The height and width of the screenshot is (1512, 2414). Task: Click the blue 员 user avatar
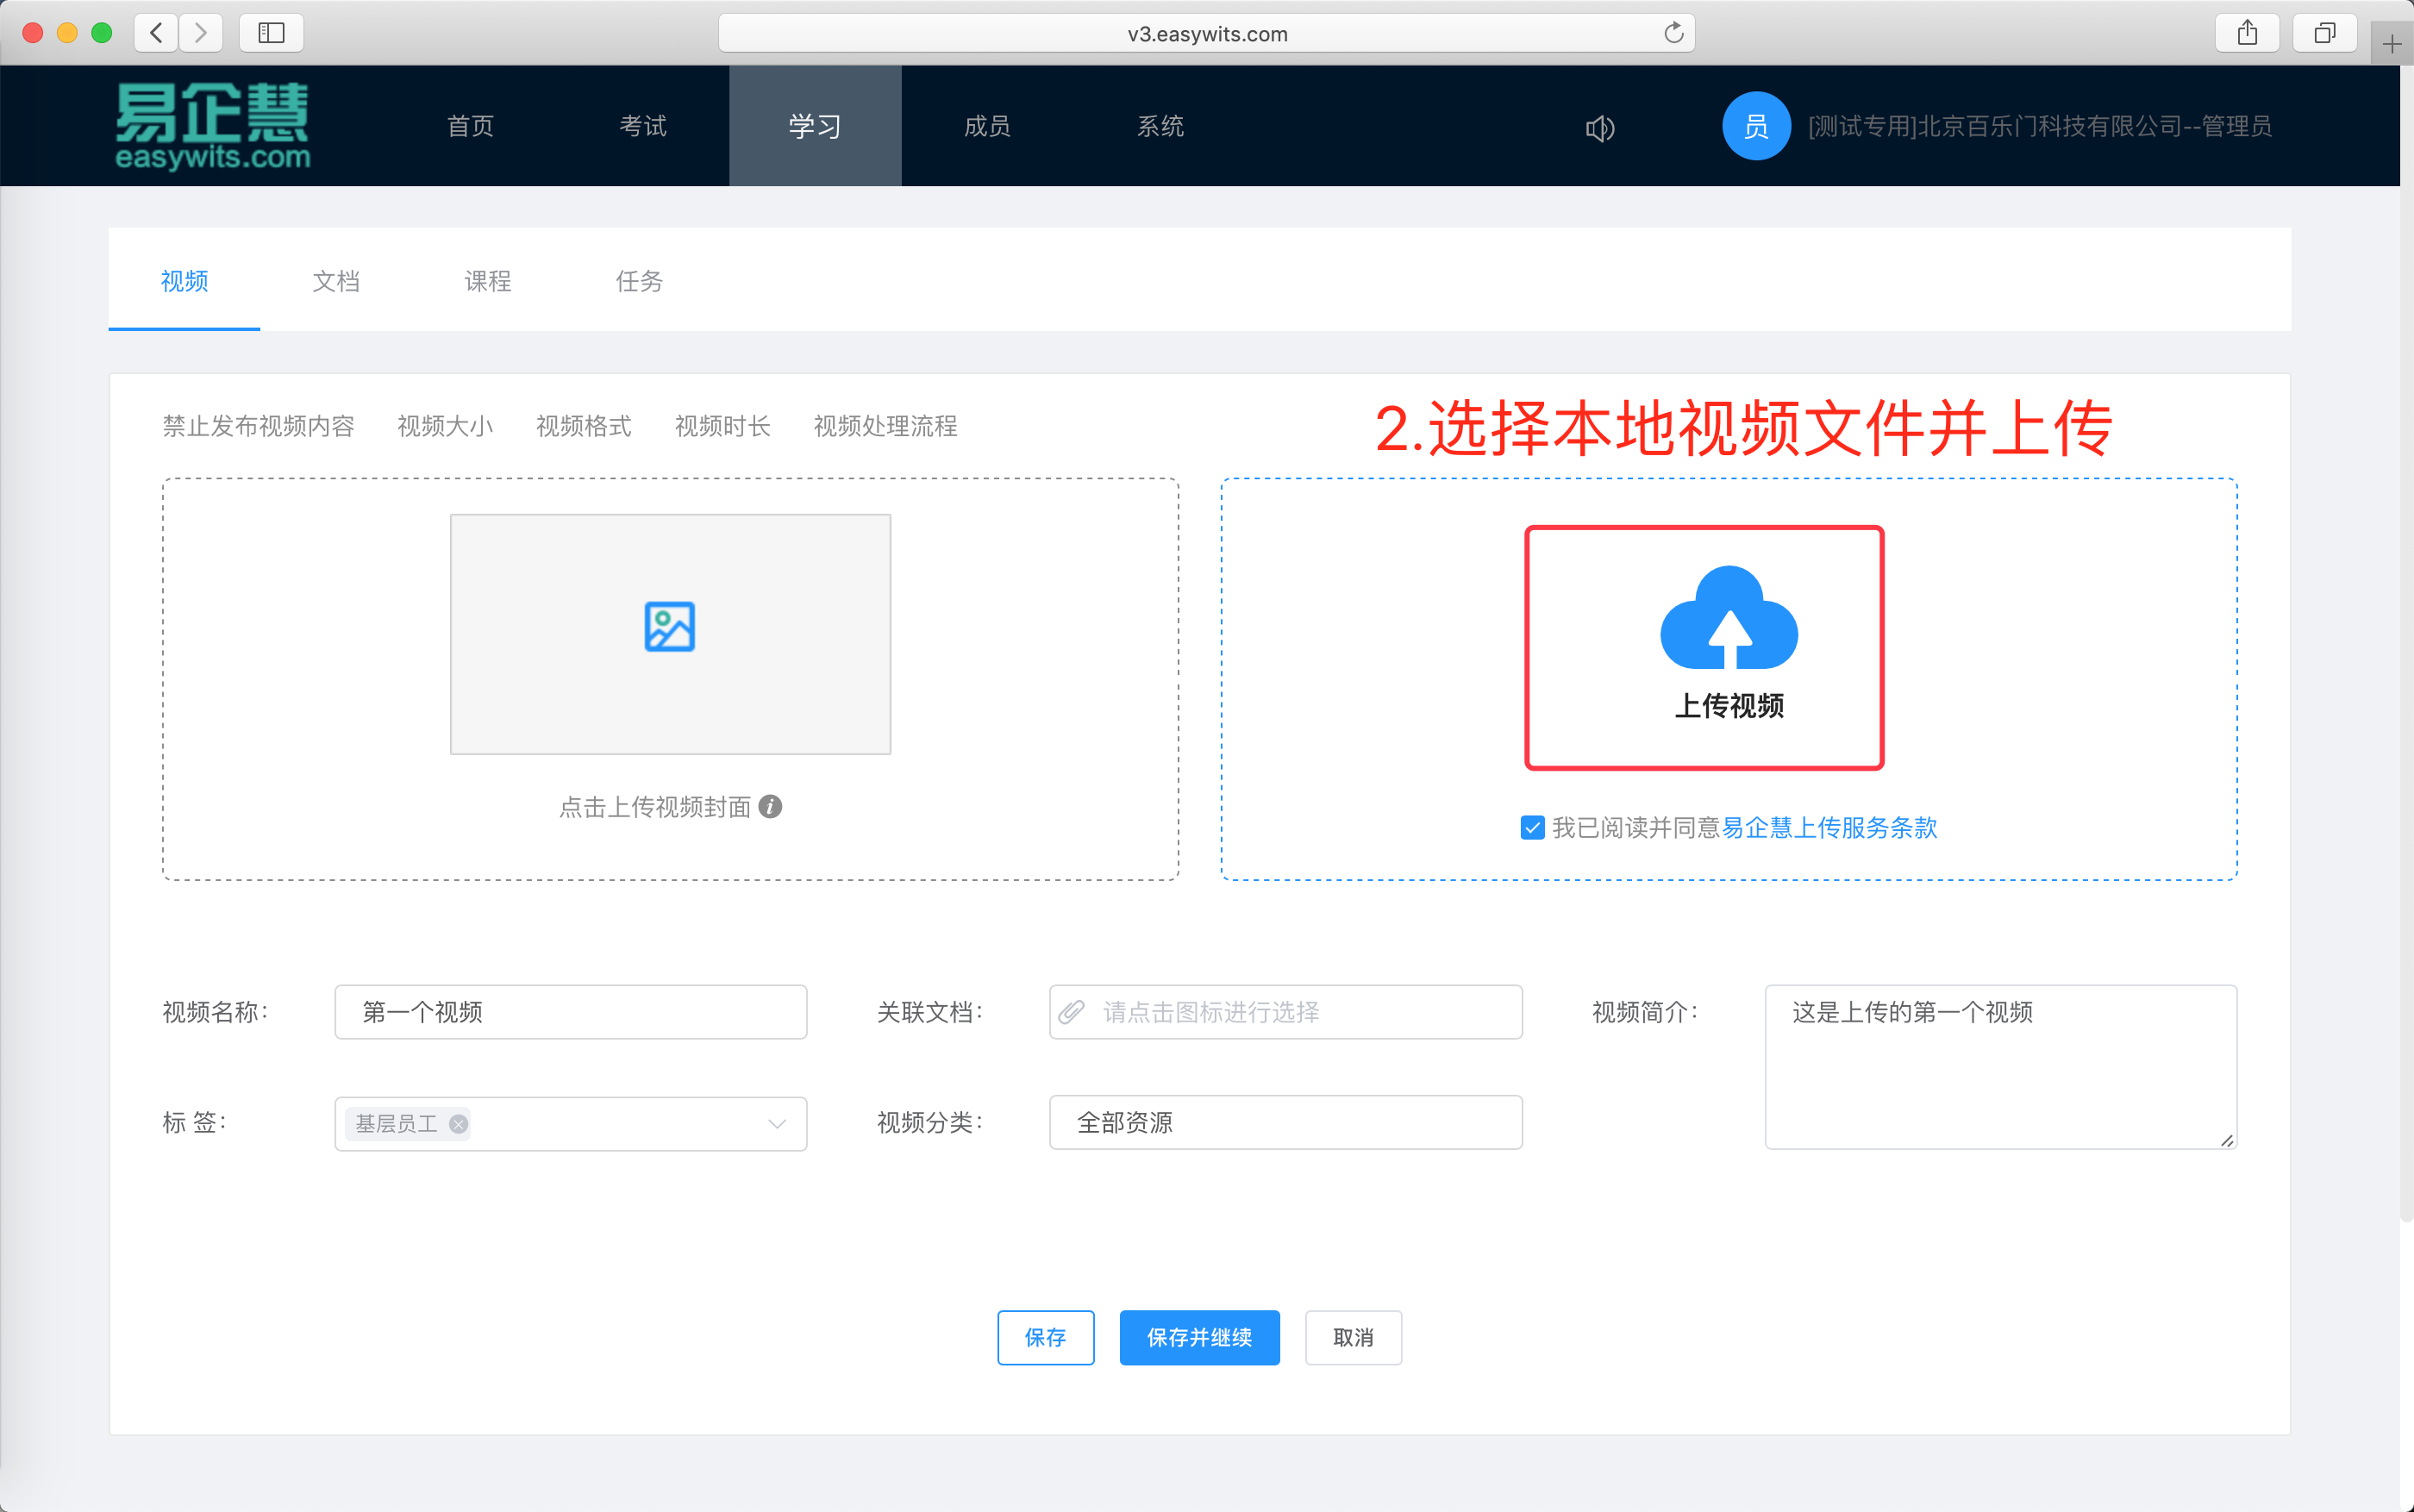tap(1755, 126)
